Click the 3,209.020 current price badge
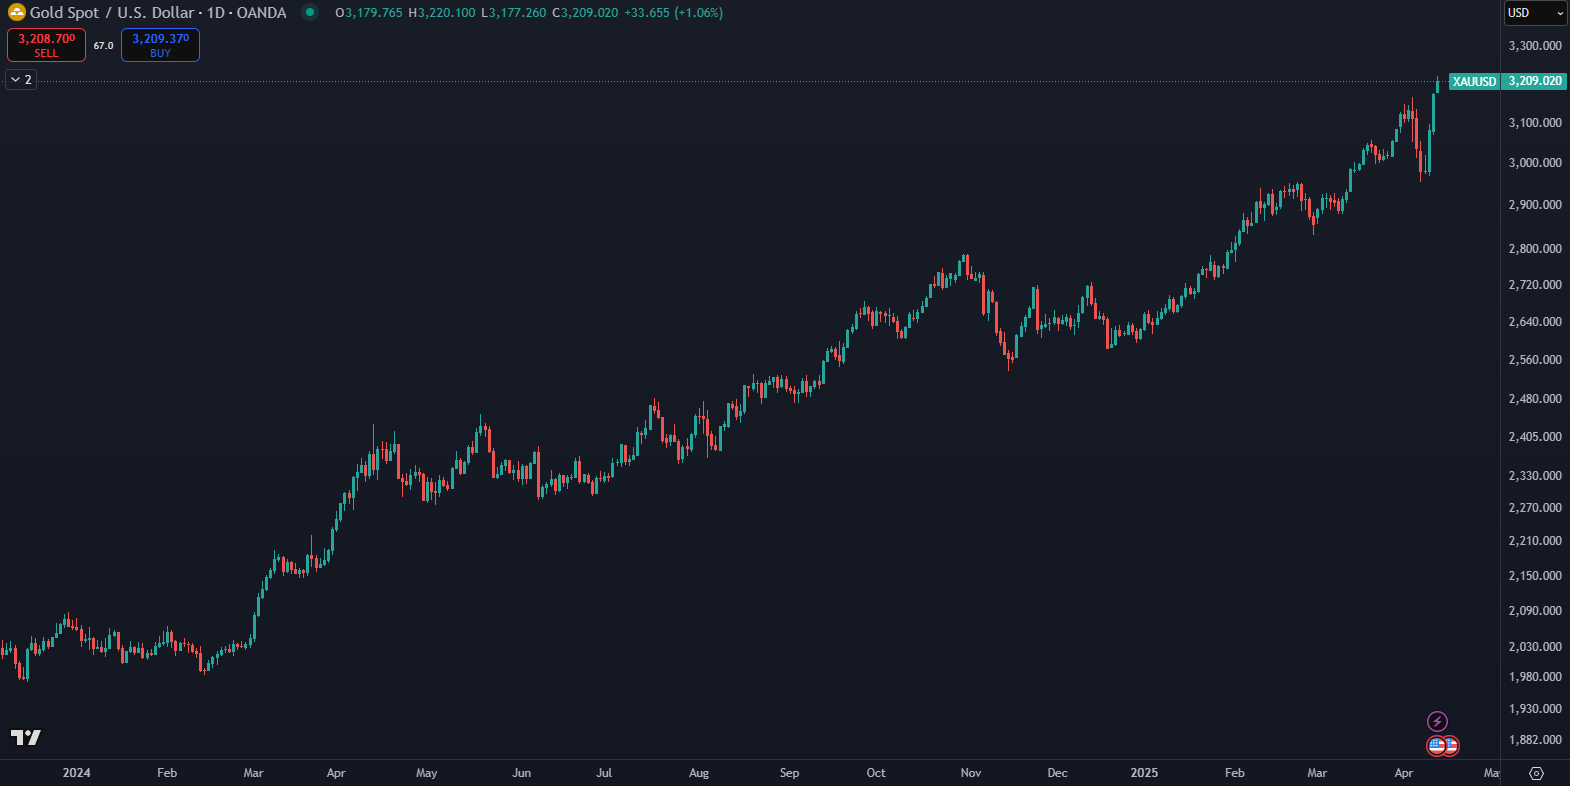 point(1534,81)
